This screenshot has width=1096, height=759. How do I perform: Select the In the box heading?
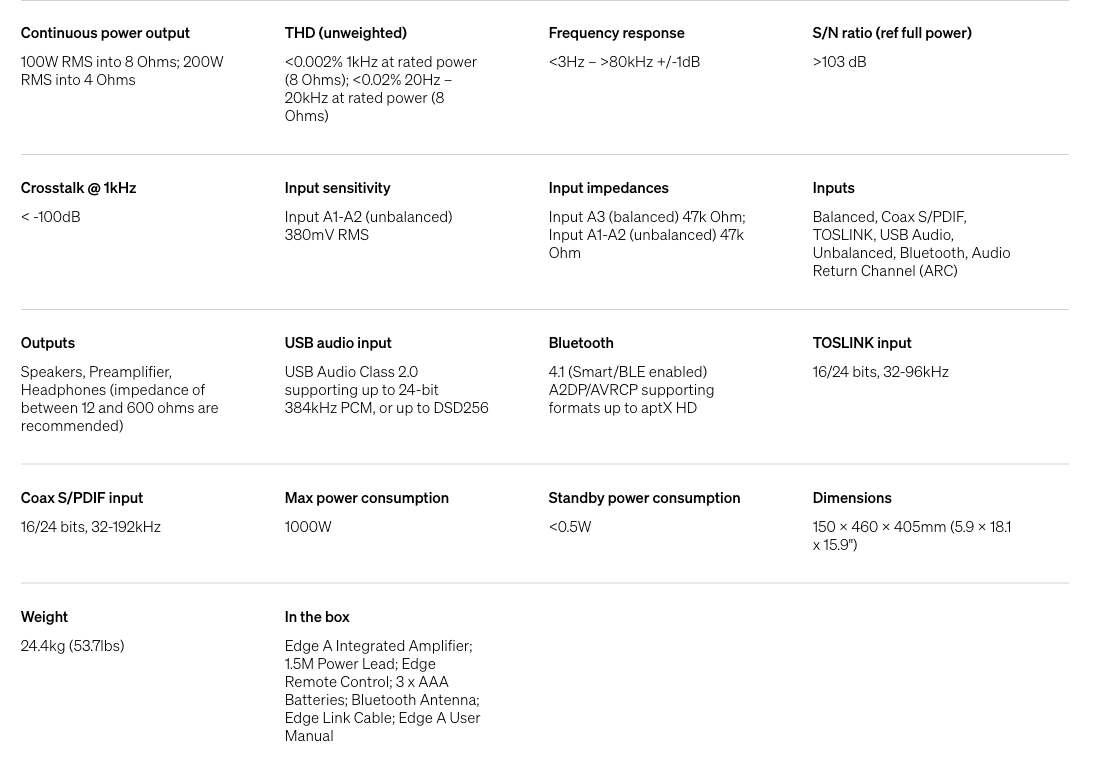[317, 617]
